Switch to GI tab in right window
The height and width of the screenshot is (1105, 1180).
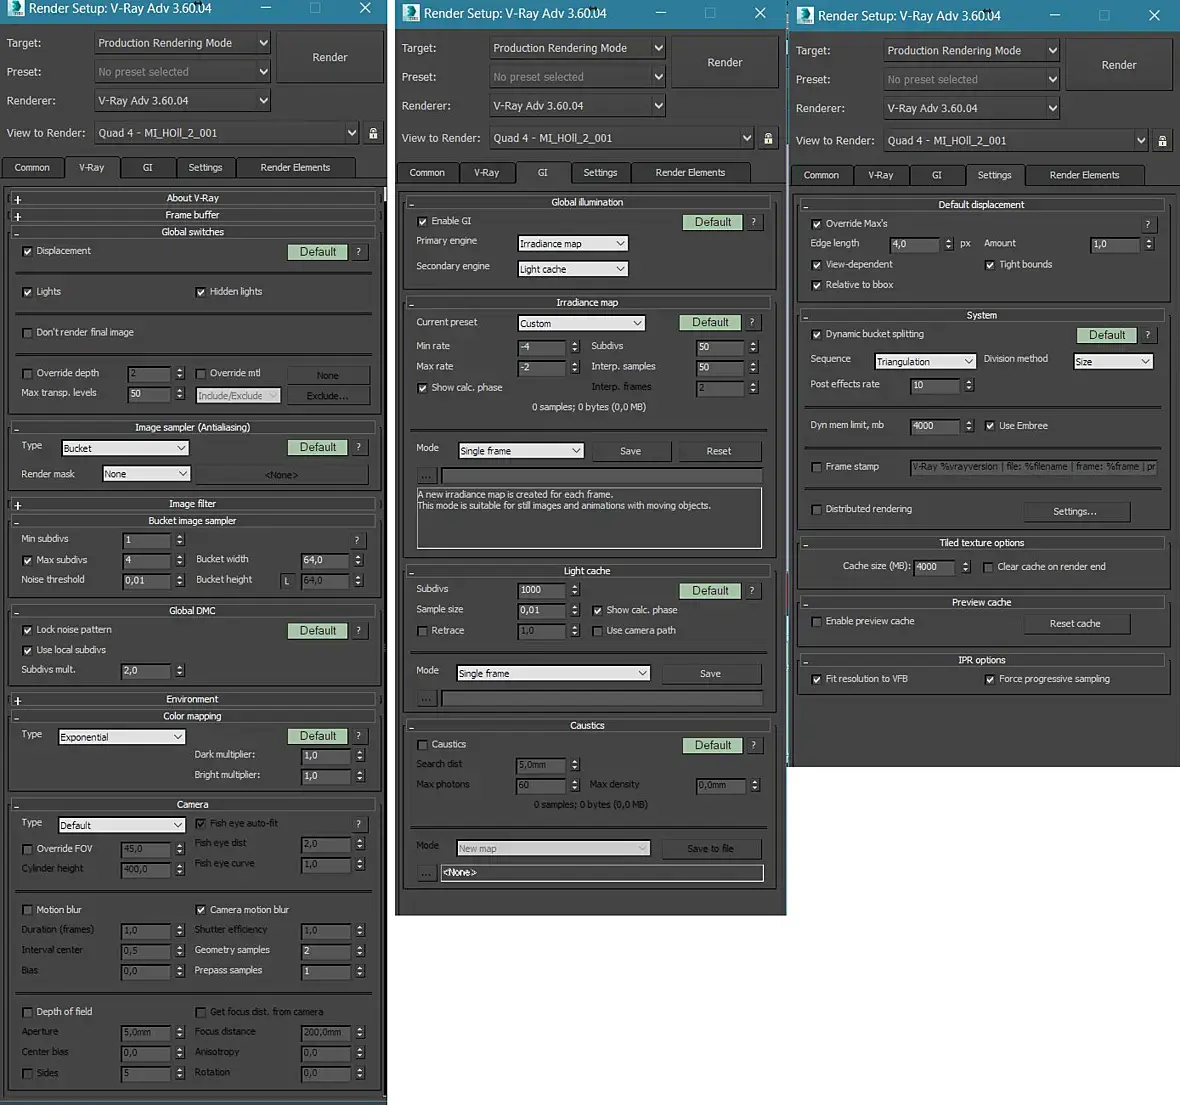pyautogui.click(x=936, y=175)
